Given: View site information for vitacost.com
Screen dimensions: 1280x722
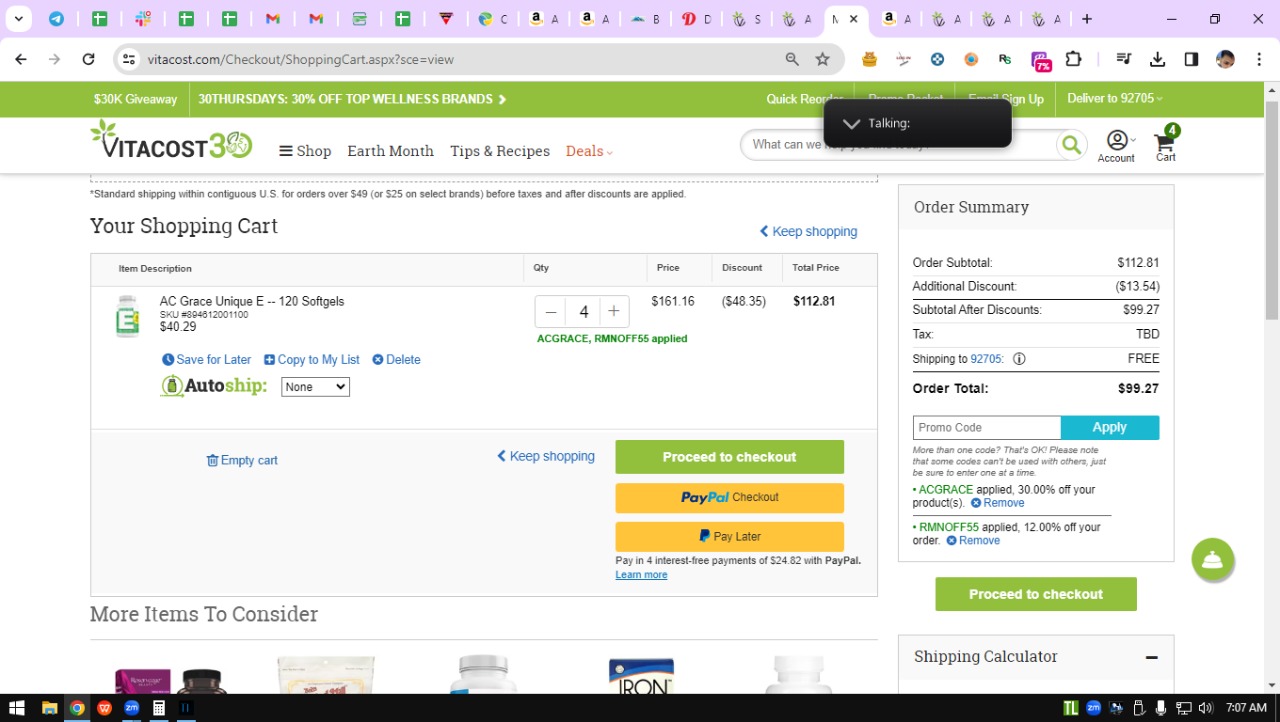Looking at the screenshot, I should [x=128, y=59].
